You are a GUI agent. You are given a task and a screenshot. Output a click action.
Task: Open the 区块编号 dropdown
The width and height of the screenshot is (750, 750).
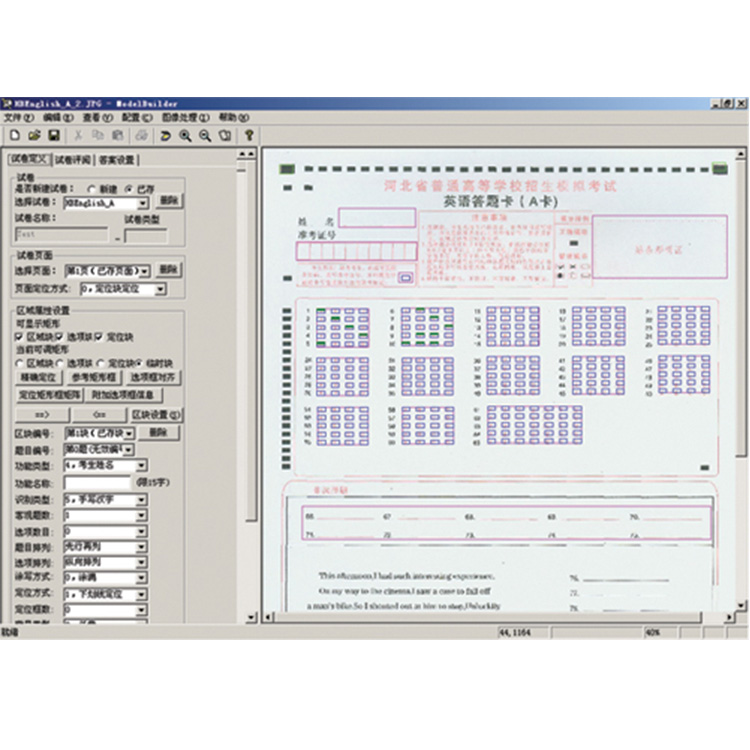point(130,433)
